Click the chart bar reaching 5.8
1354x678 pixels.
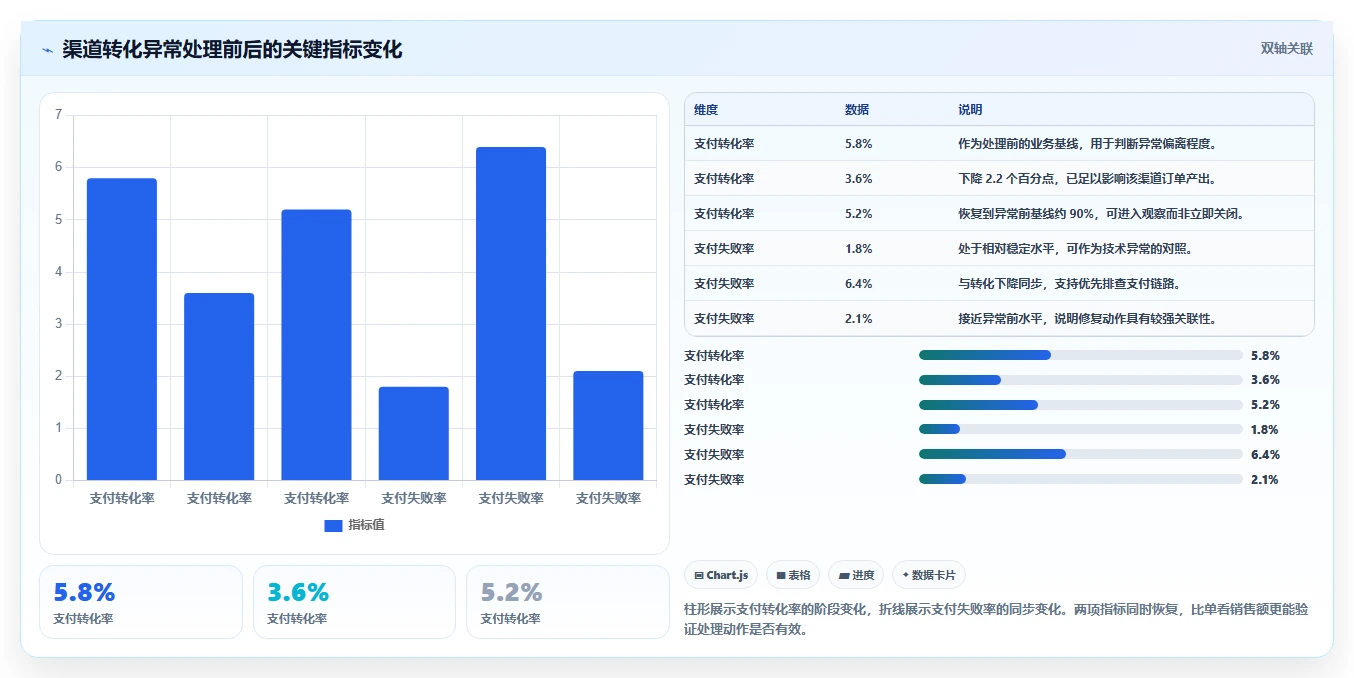tap(122, 329)
